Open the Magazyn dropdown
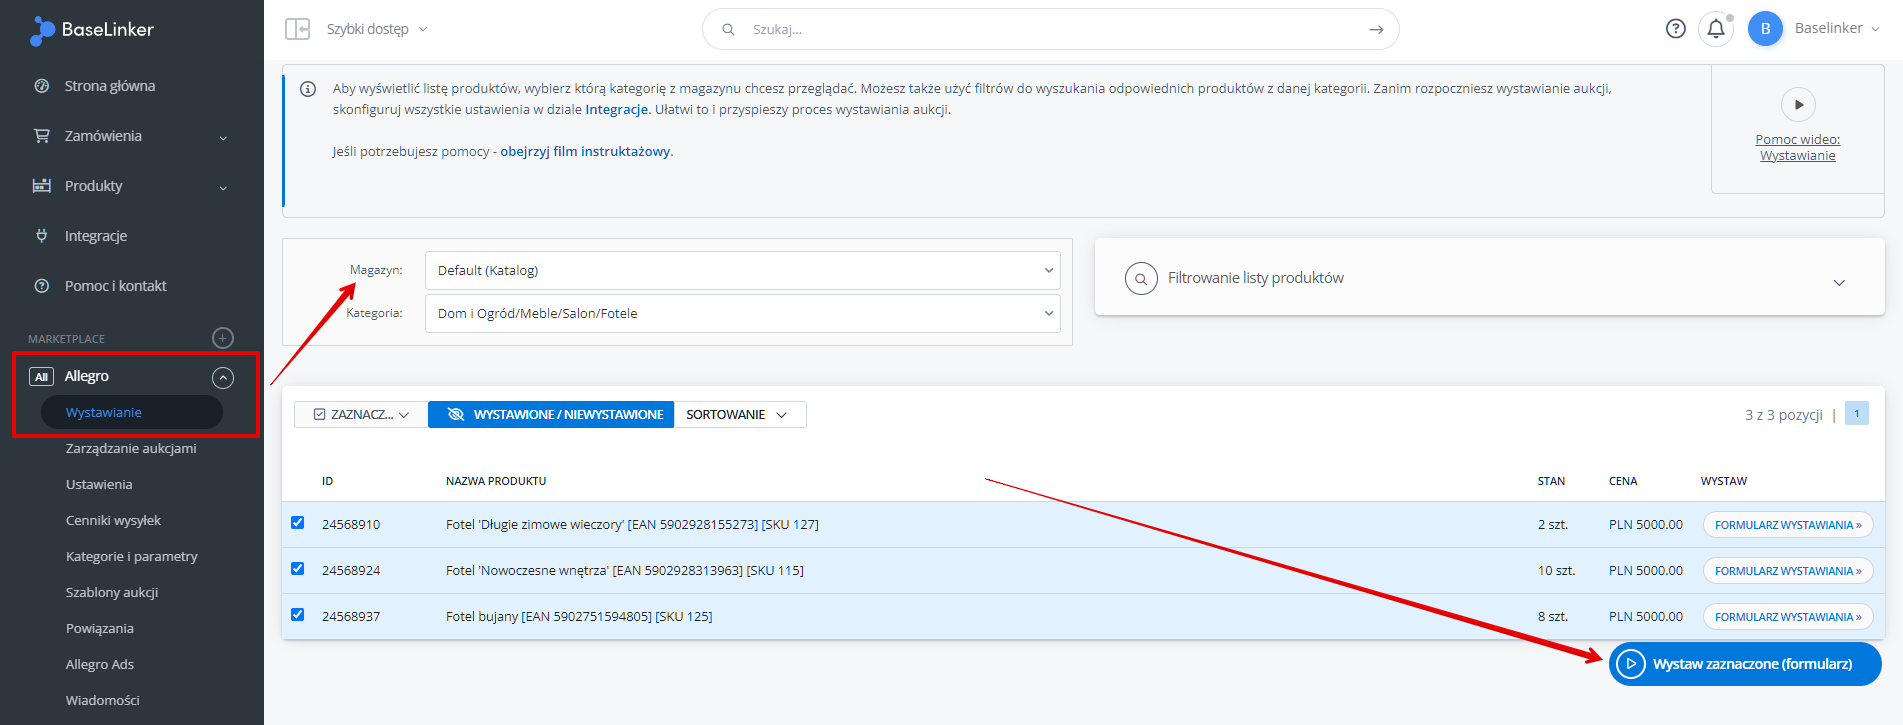 (742, 270)
